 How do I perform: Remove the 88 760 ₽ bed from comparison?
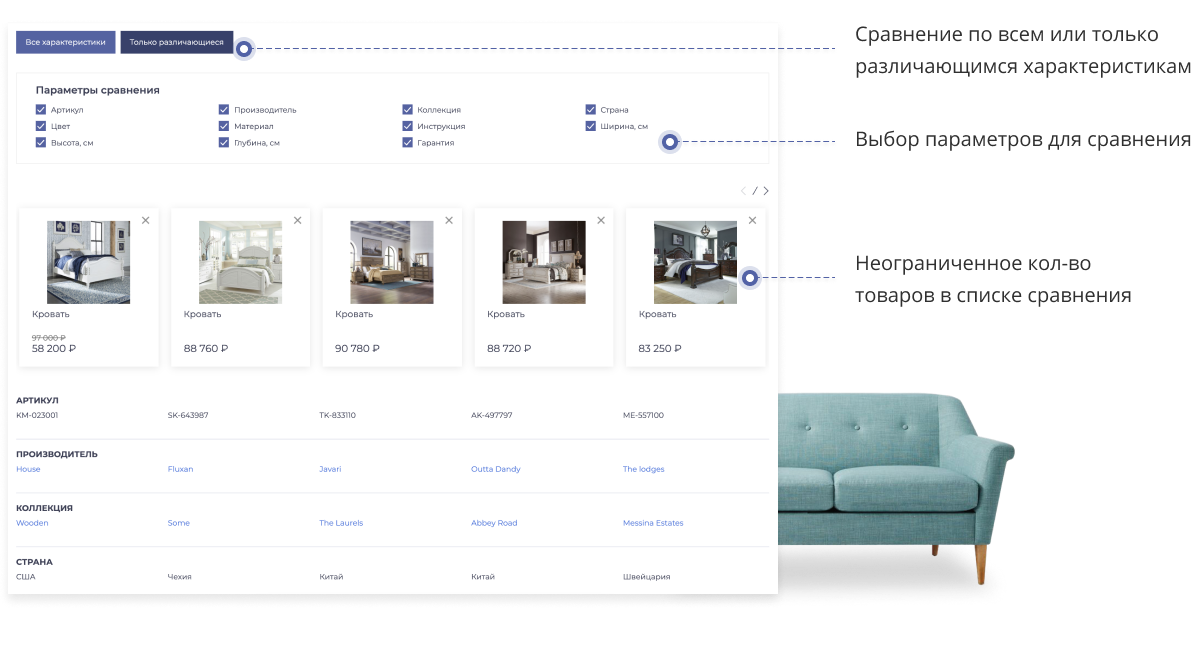(297, 220)
